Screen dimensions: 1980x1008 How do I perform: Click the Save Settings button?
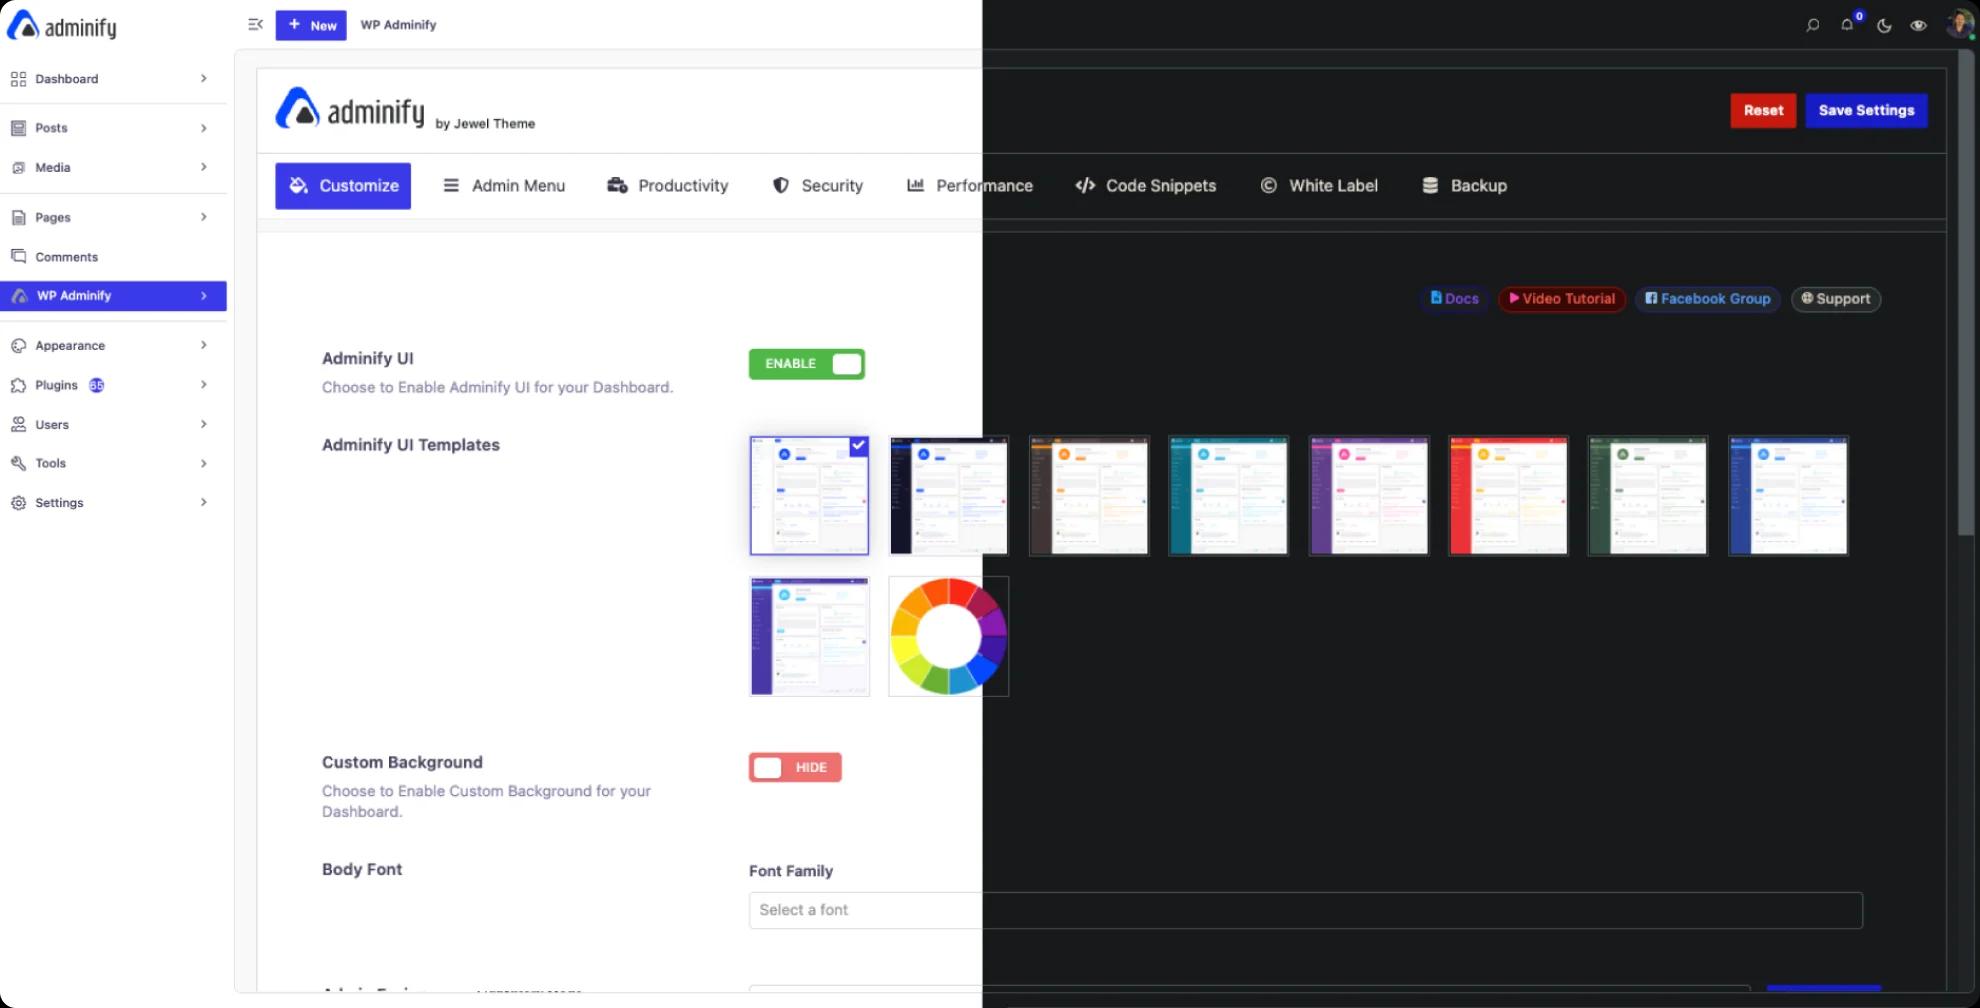[x=1866, y=111]
